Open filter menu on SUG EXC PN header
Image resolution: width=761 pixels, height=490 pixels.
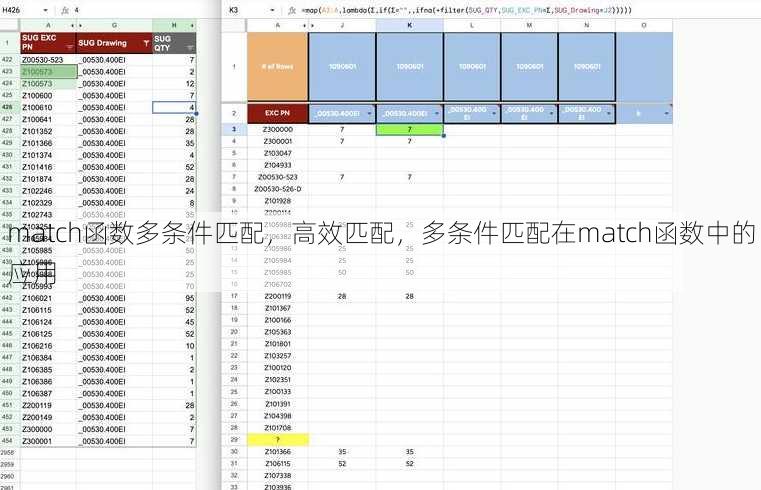[69, 47]
